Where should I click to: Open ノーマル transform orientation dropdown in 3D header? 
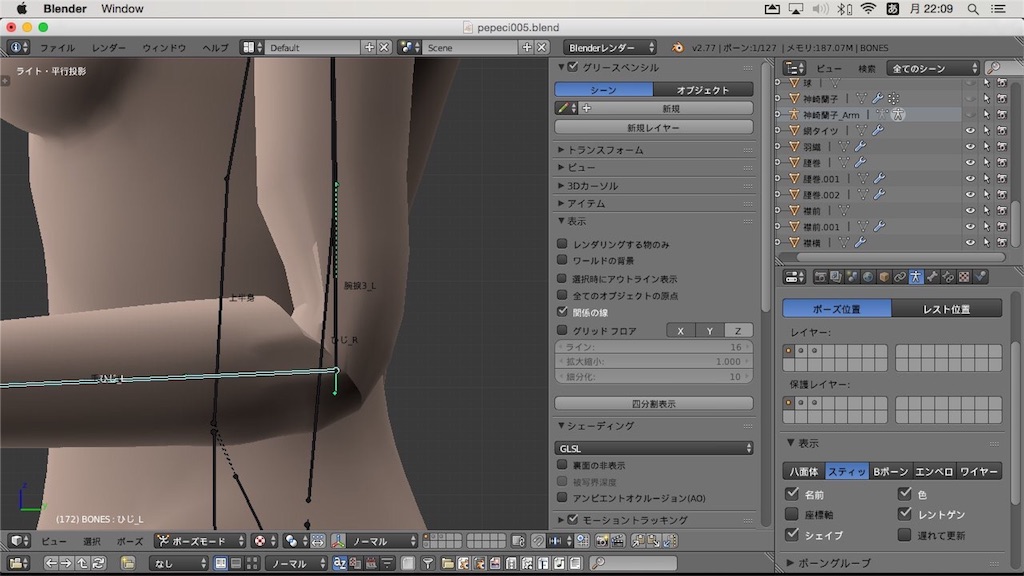pyautogui.click(x=382, y=541)
